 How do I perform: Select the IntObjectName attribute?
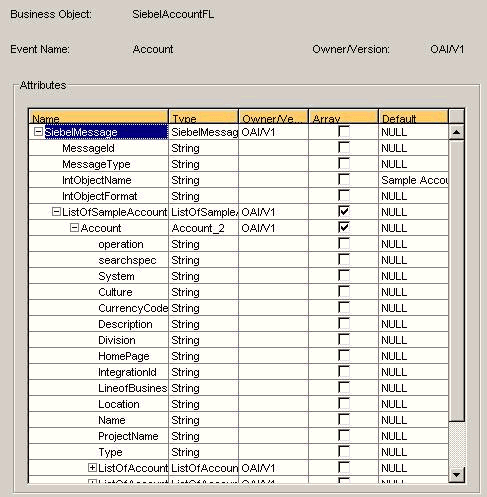(x=97, y=180)
